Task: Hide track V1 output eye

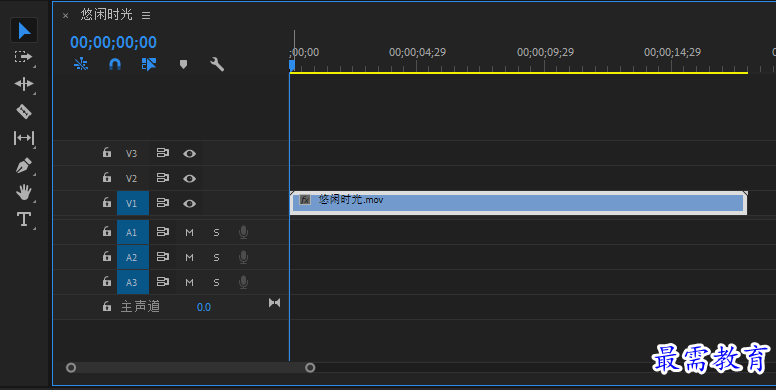Action: tap(189, 203)
